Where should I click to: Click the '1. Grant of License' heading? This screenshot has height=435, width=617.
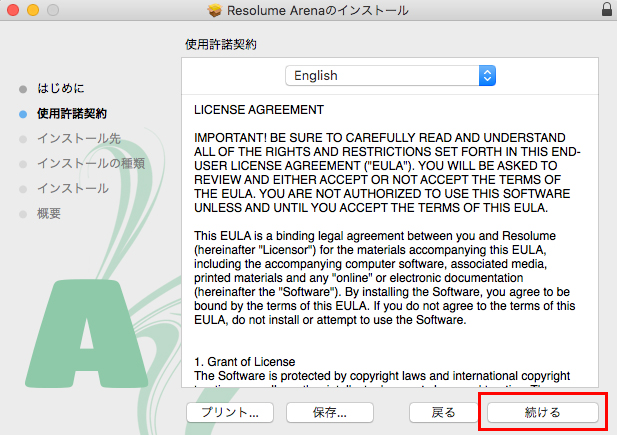(244, 361)
